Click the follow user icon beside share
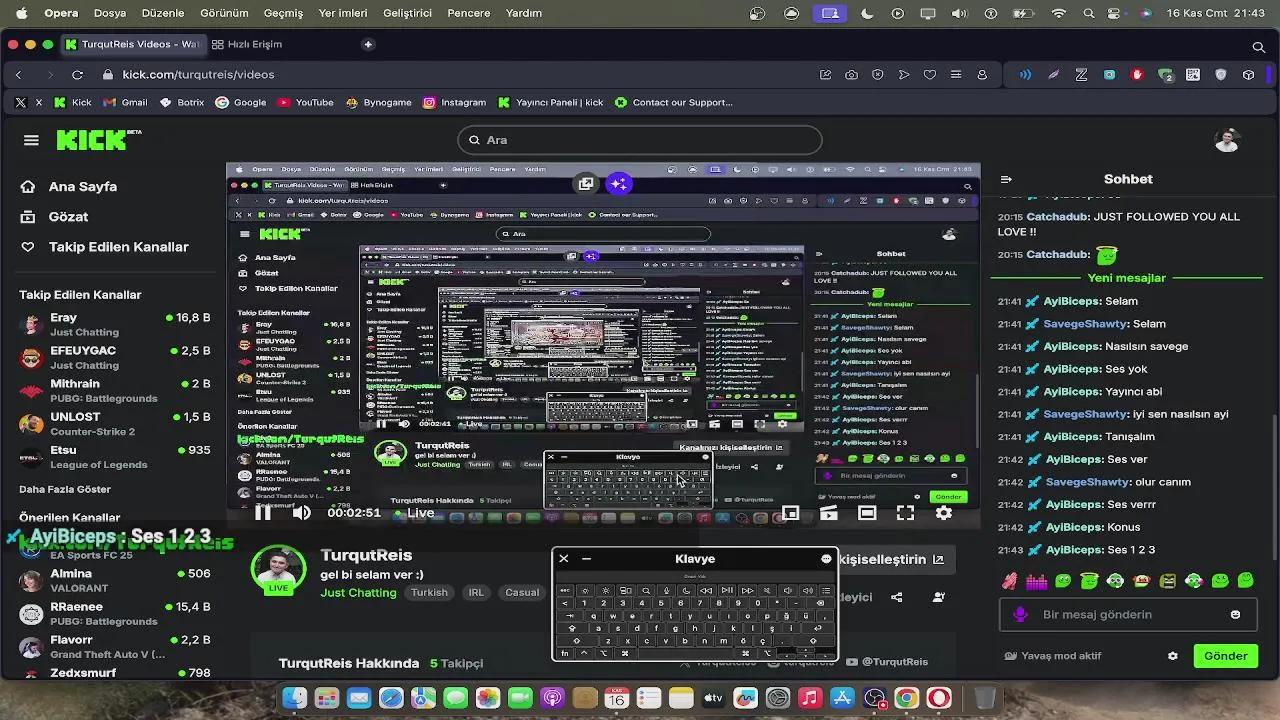 click(938, 597)
